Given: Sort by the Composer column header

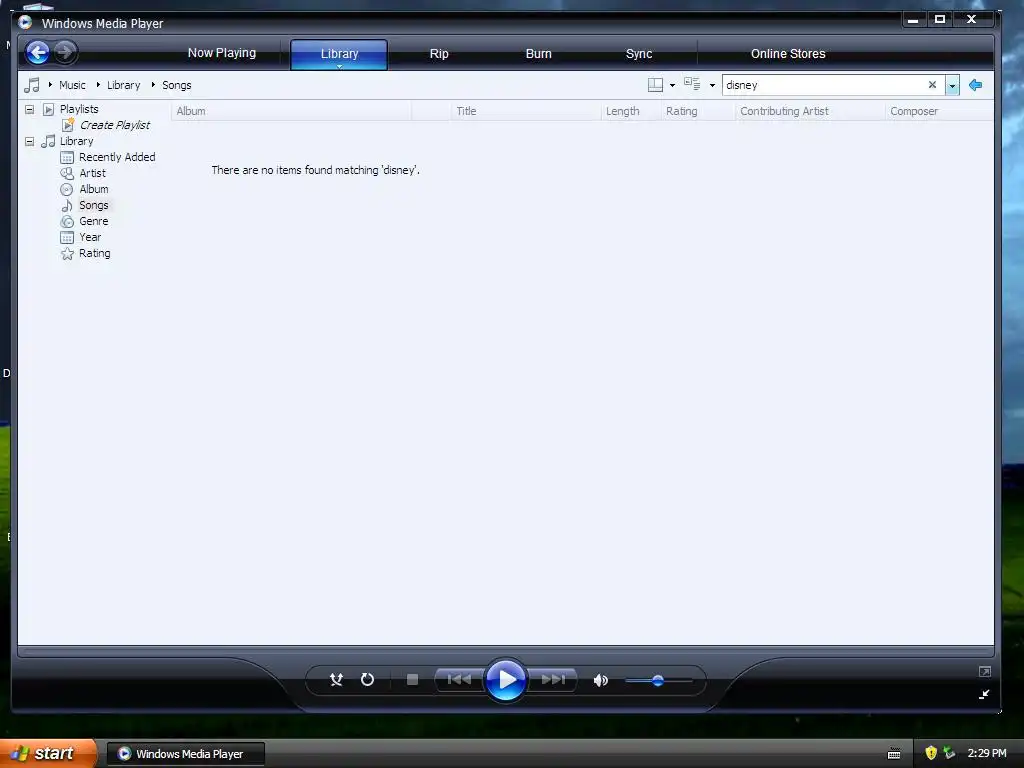Looking at the screenshot, I should (x=939, y=111).
